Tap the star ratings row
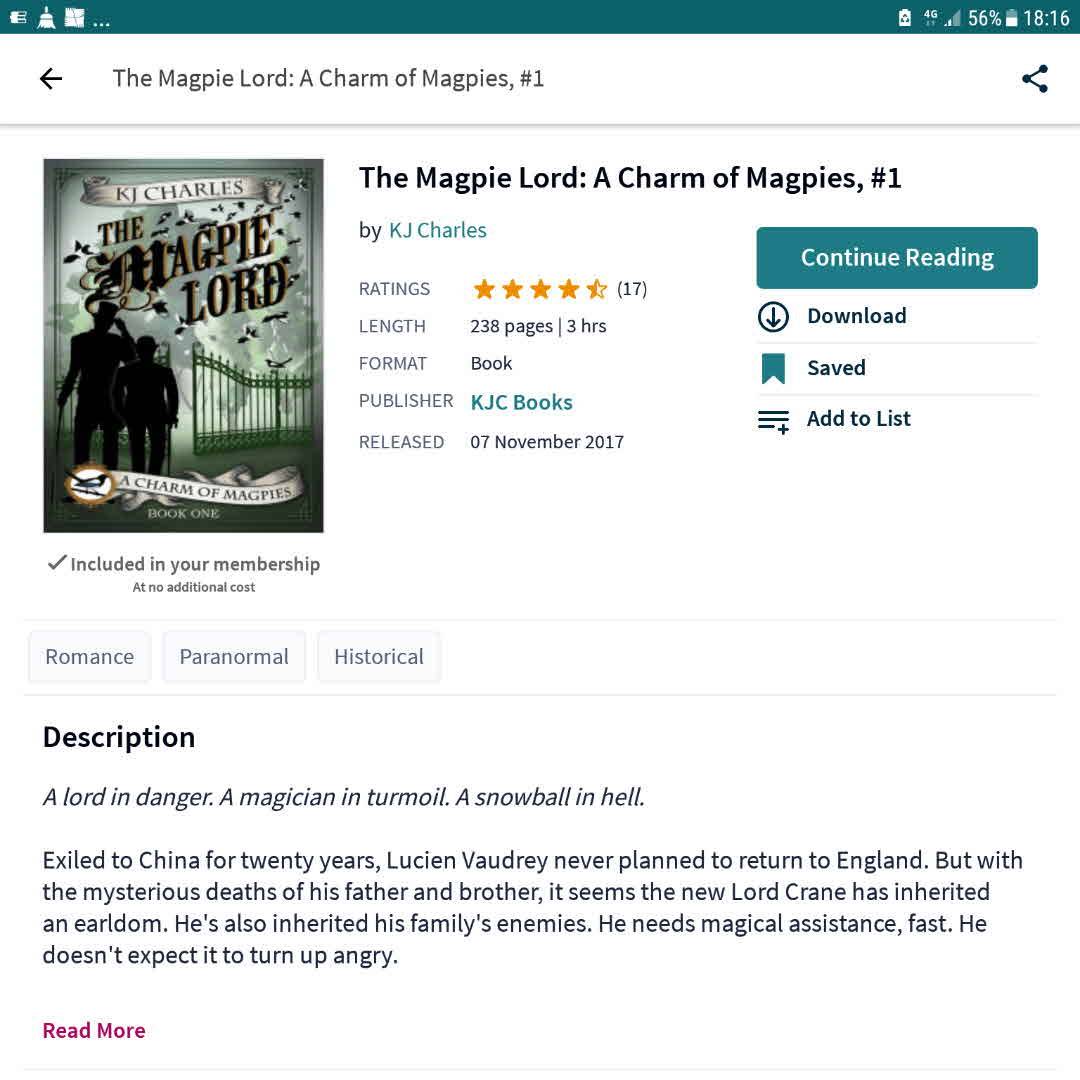This screenshot has width=1080, height=1080. (540, 289)
